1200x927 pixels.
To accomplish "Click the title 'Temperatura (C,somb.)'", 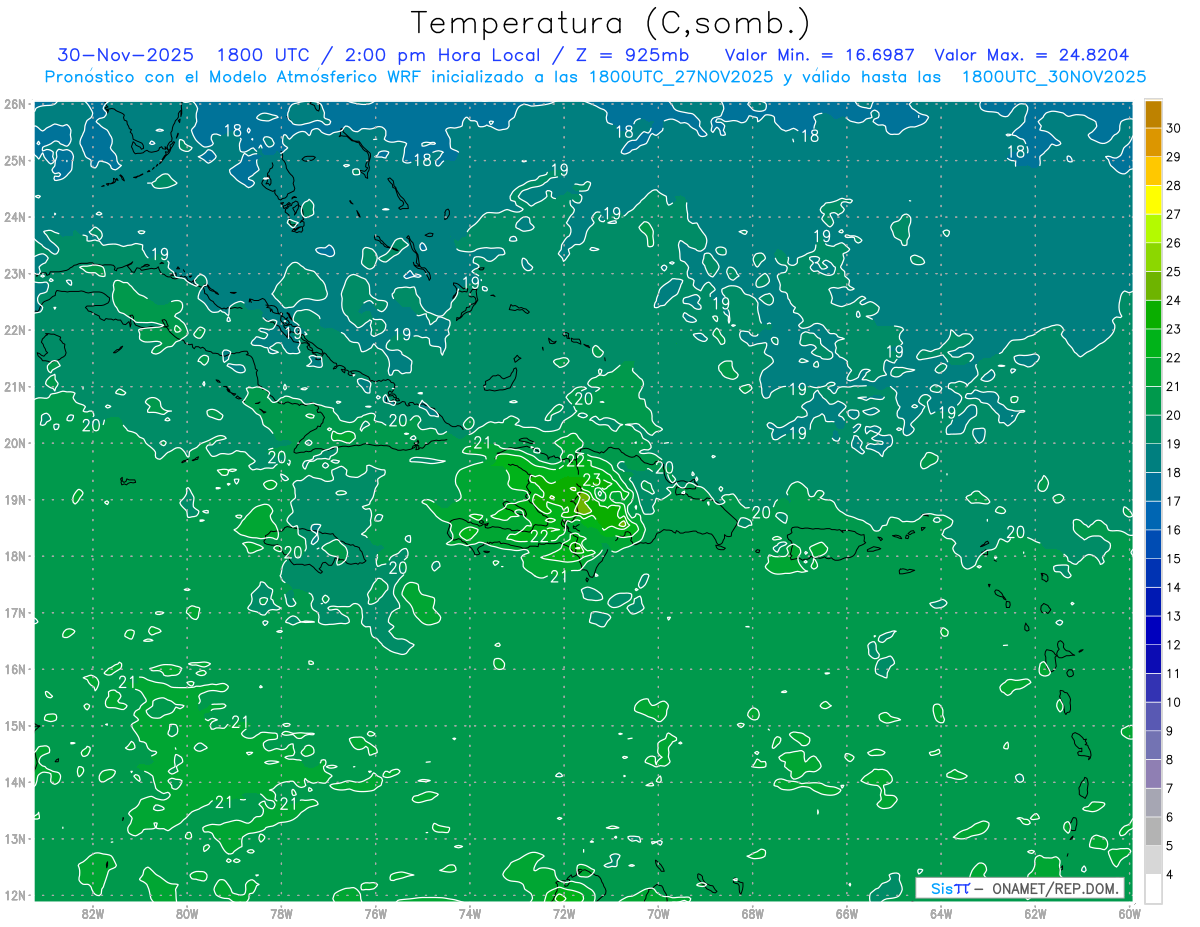I will coord(610,23).
